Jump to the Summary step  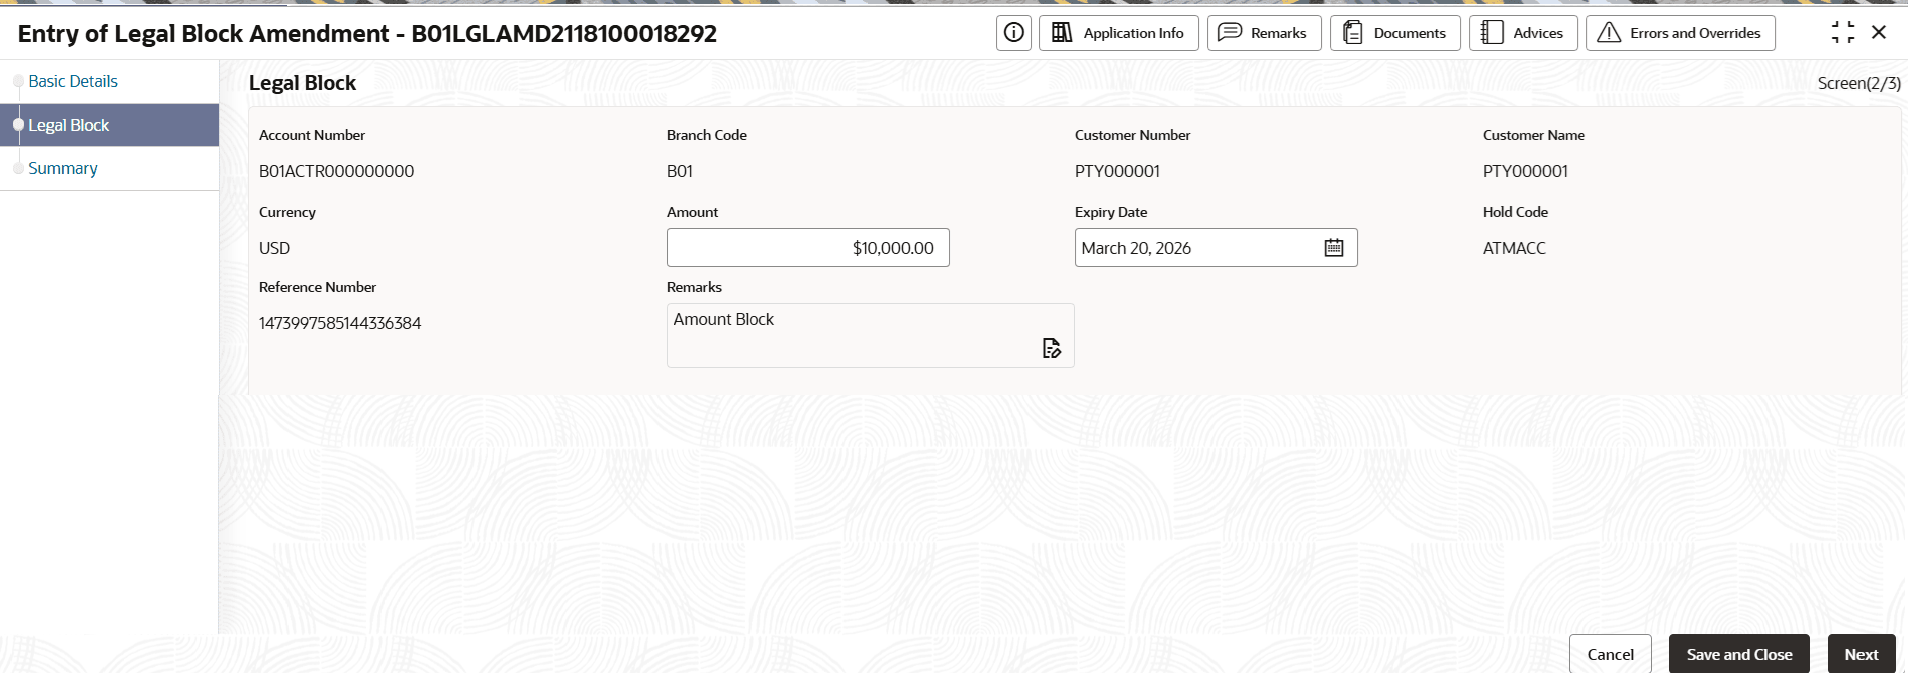(63, 168)
